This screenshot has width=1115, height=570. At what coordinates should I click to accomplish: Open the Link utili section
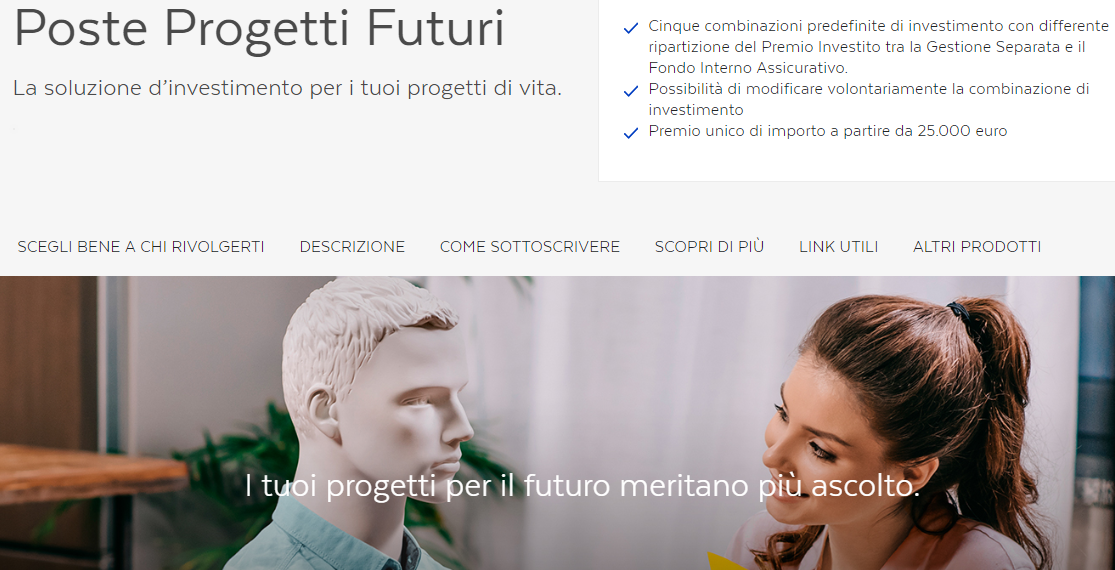click(x=838, y=247)
